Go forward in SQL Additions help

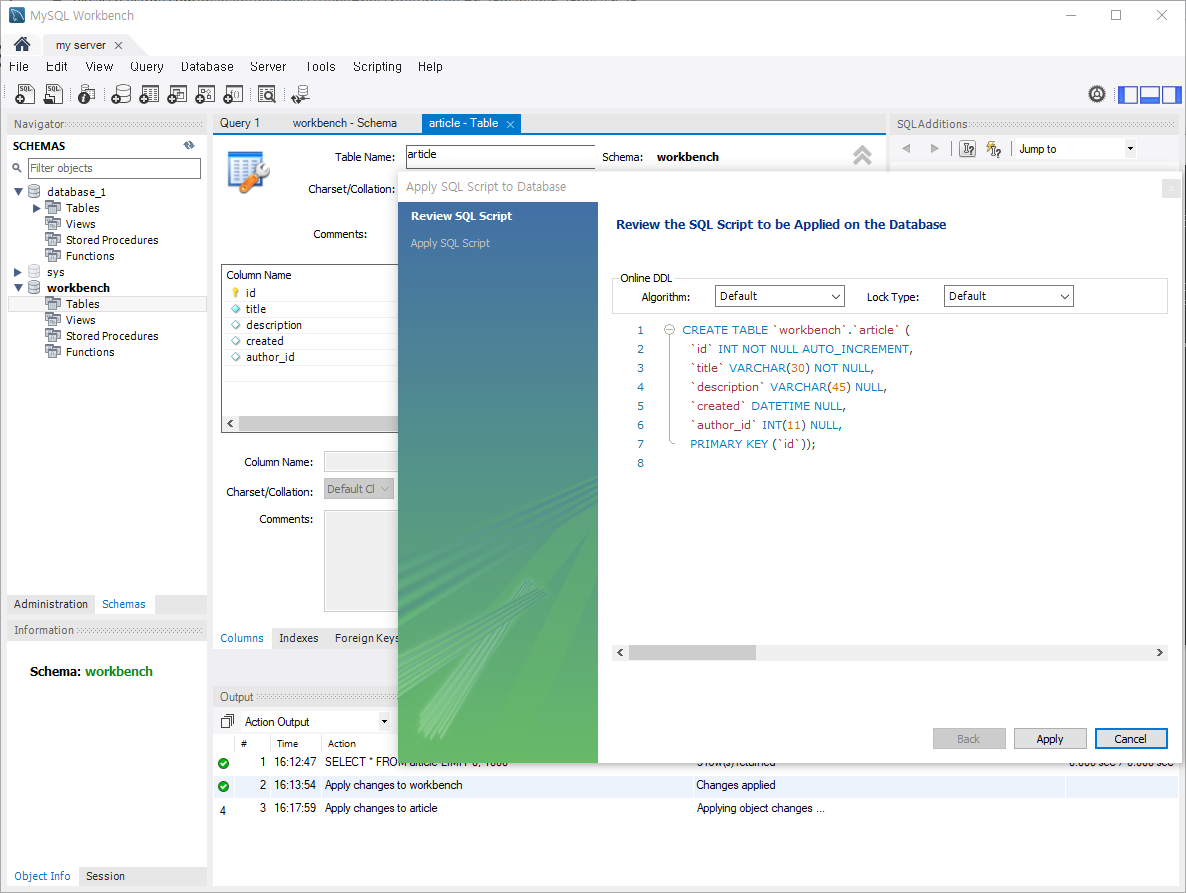pos(935,148)
